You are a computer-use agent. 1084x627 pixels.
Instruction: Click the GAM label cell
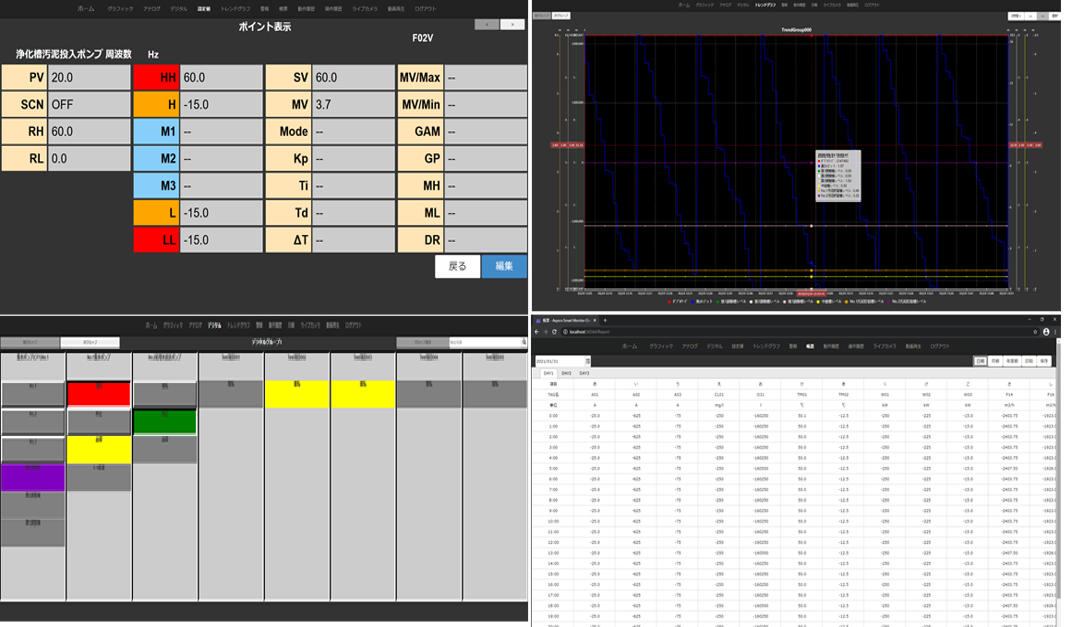tap(420, 131)
